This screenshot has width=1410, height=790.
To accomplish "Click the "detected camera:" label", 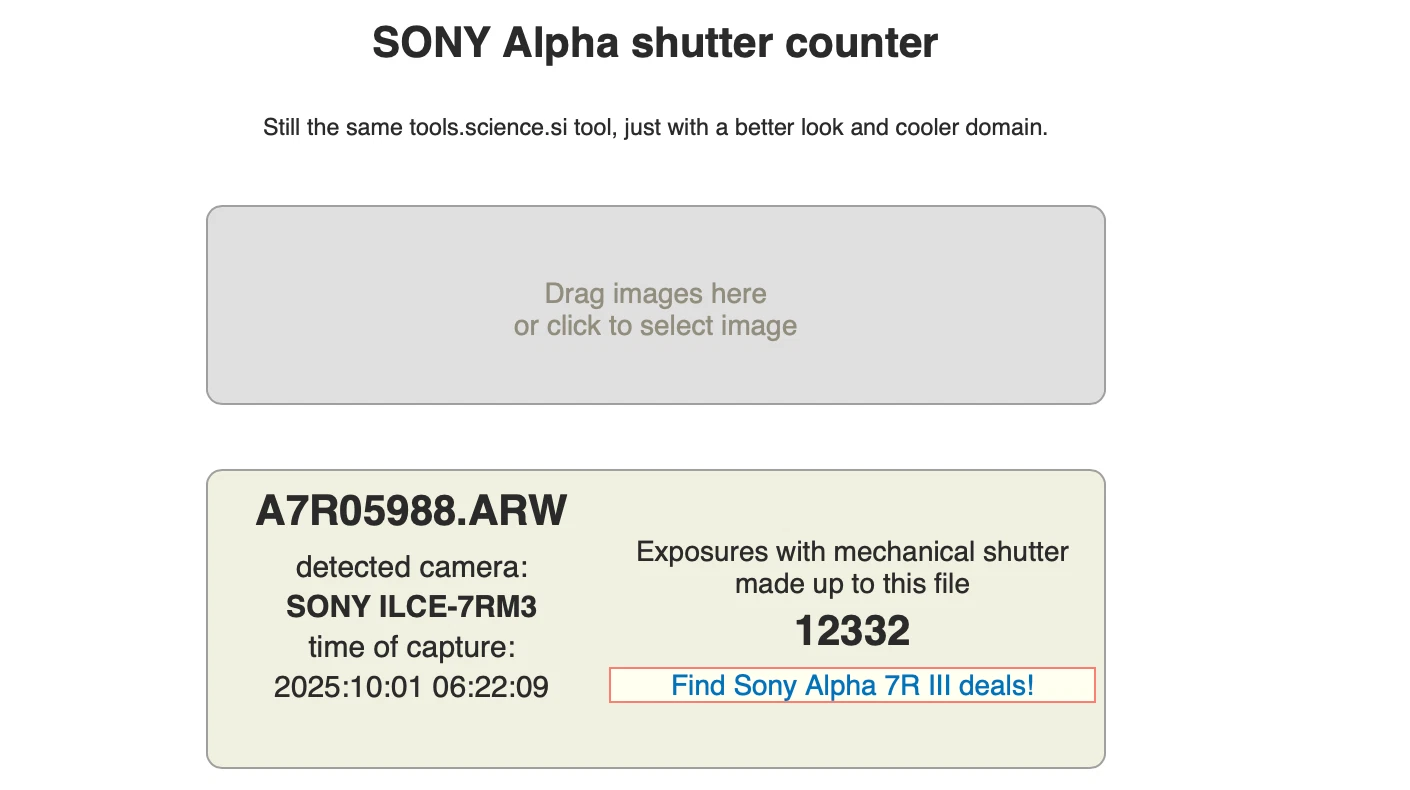I will coord(411,568).
